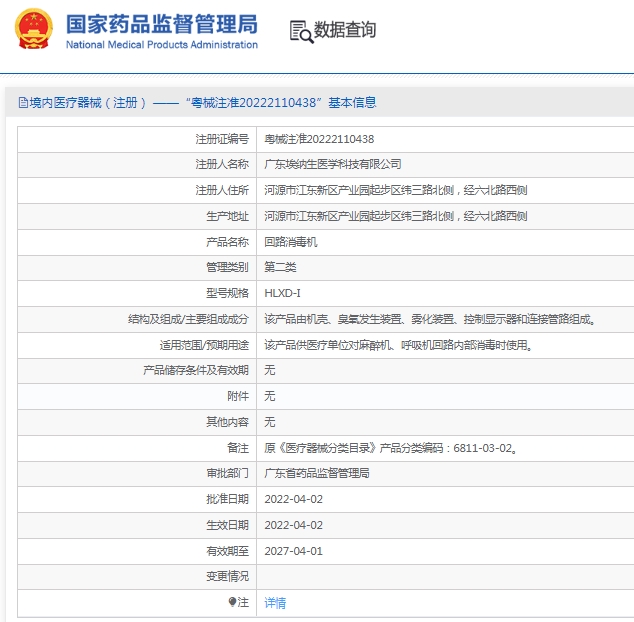Click the 有效期至 label

coord(227,551)
